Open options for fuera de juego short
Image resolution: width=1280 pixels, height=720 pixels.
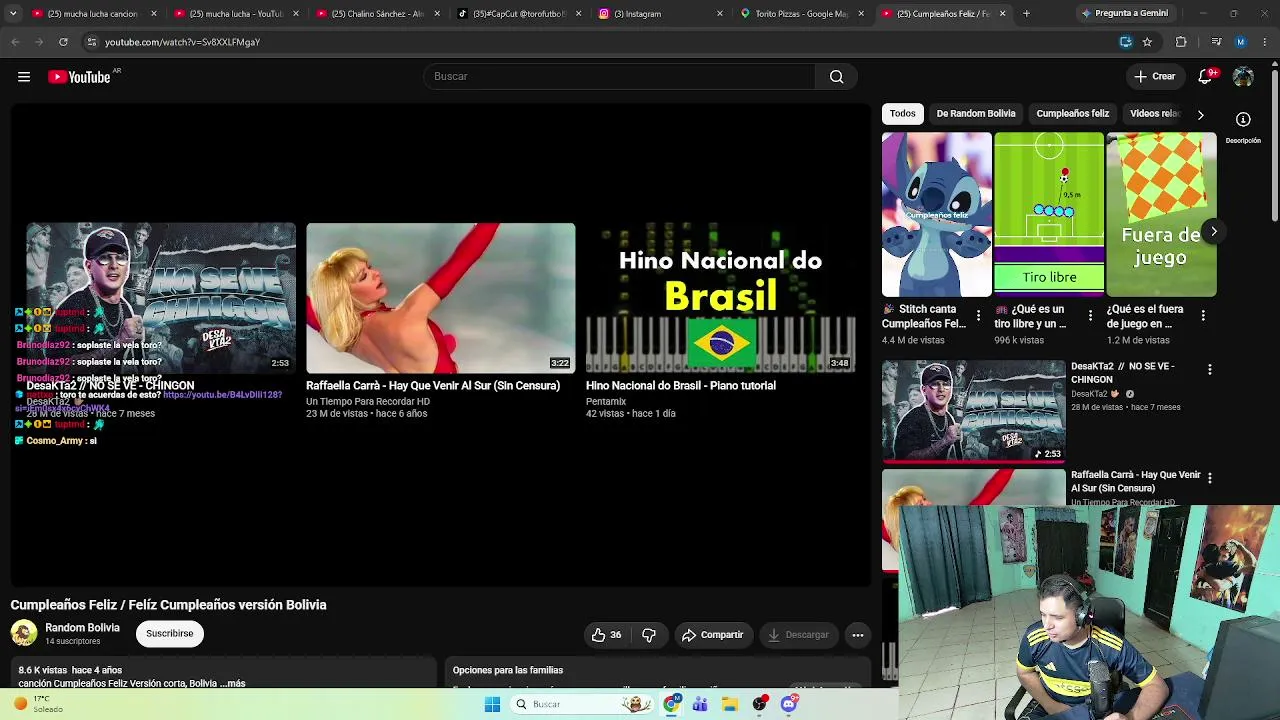1203,316
